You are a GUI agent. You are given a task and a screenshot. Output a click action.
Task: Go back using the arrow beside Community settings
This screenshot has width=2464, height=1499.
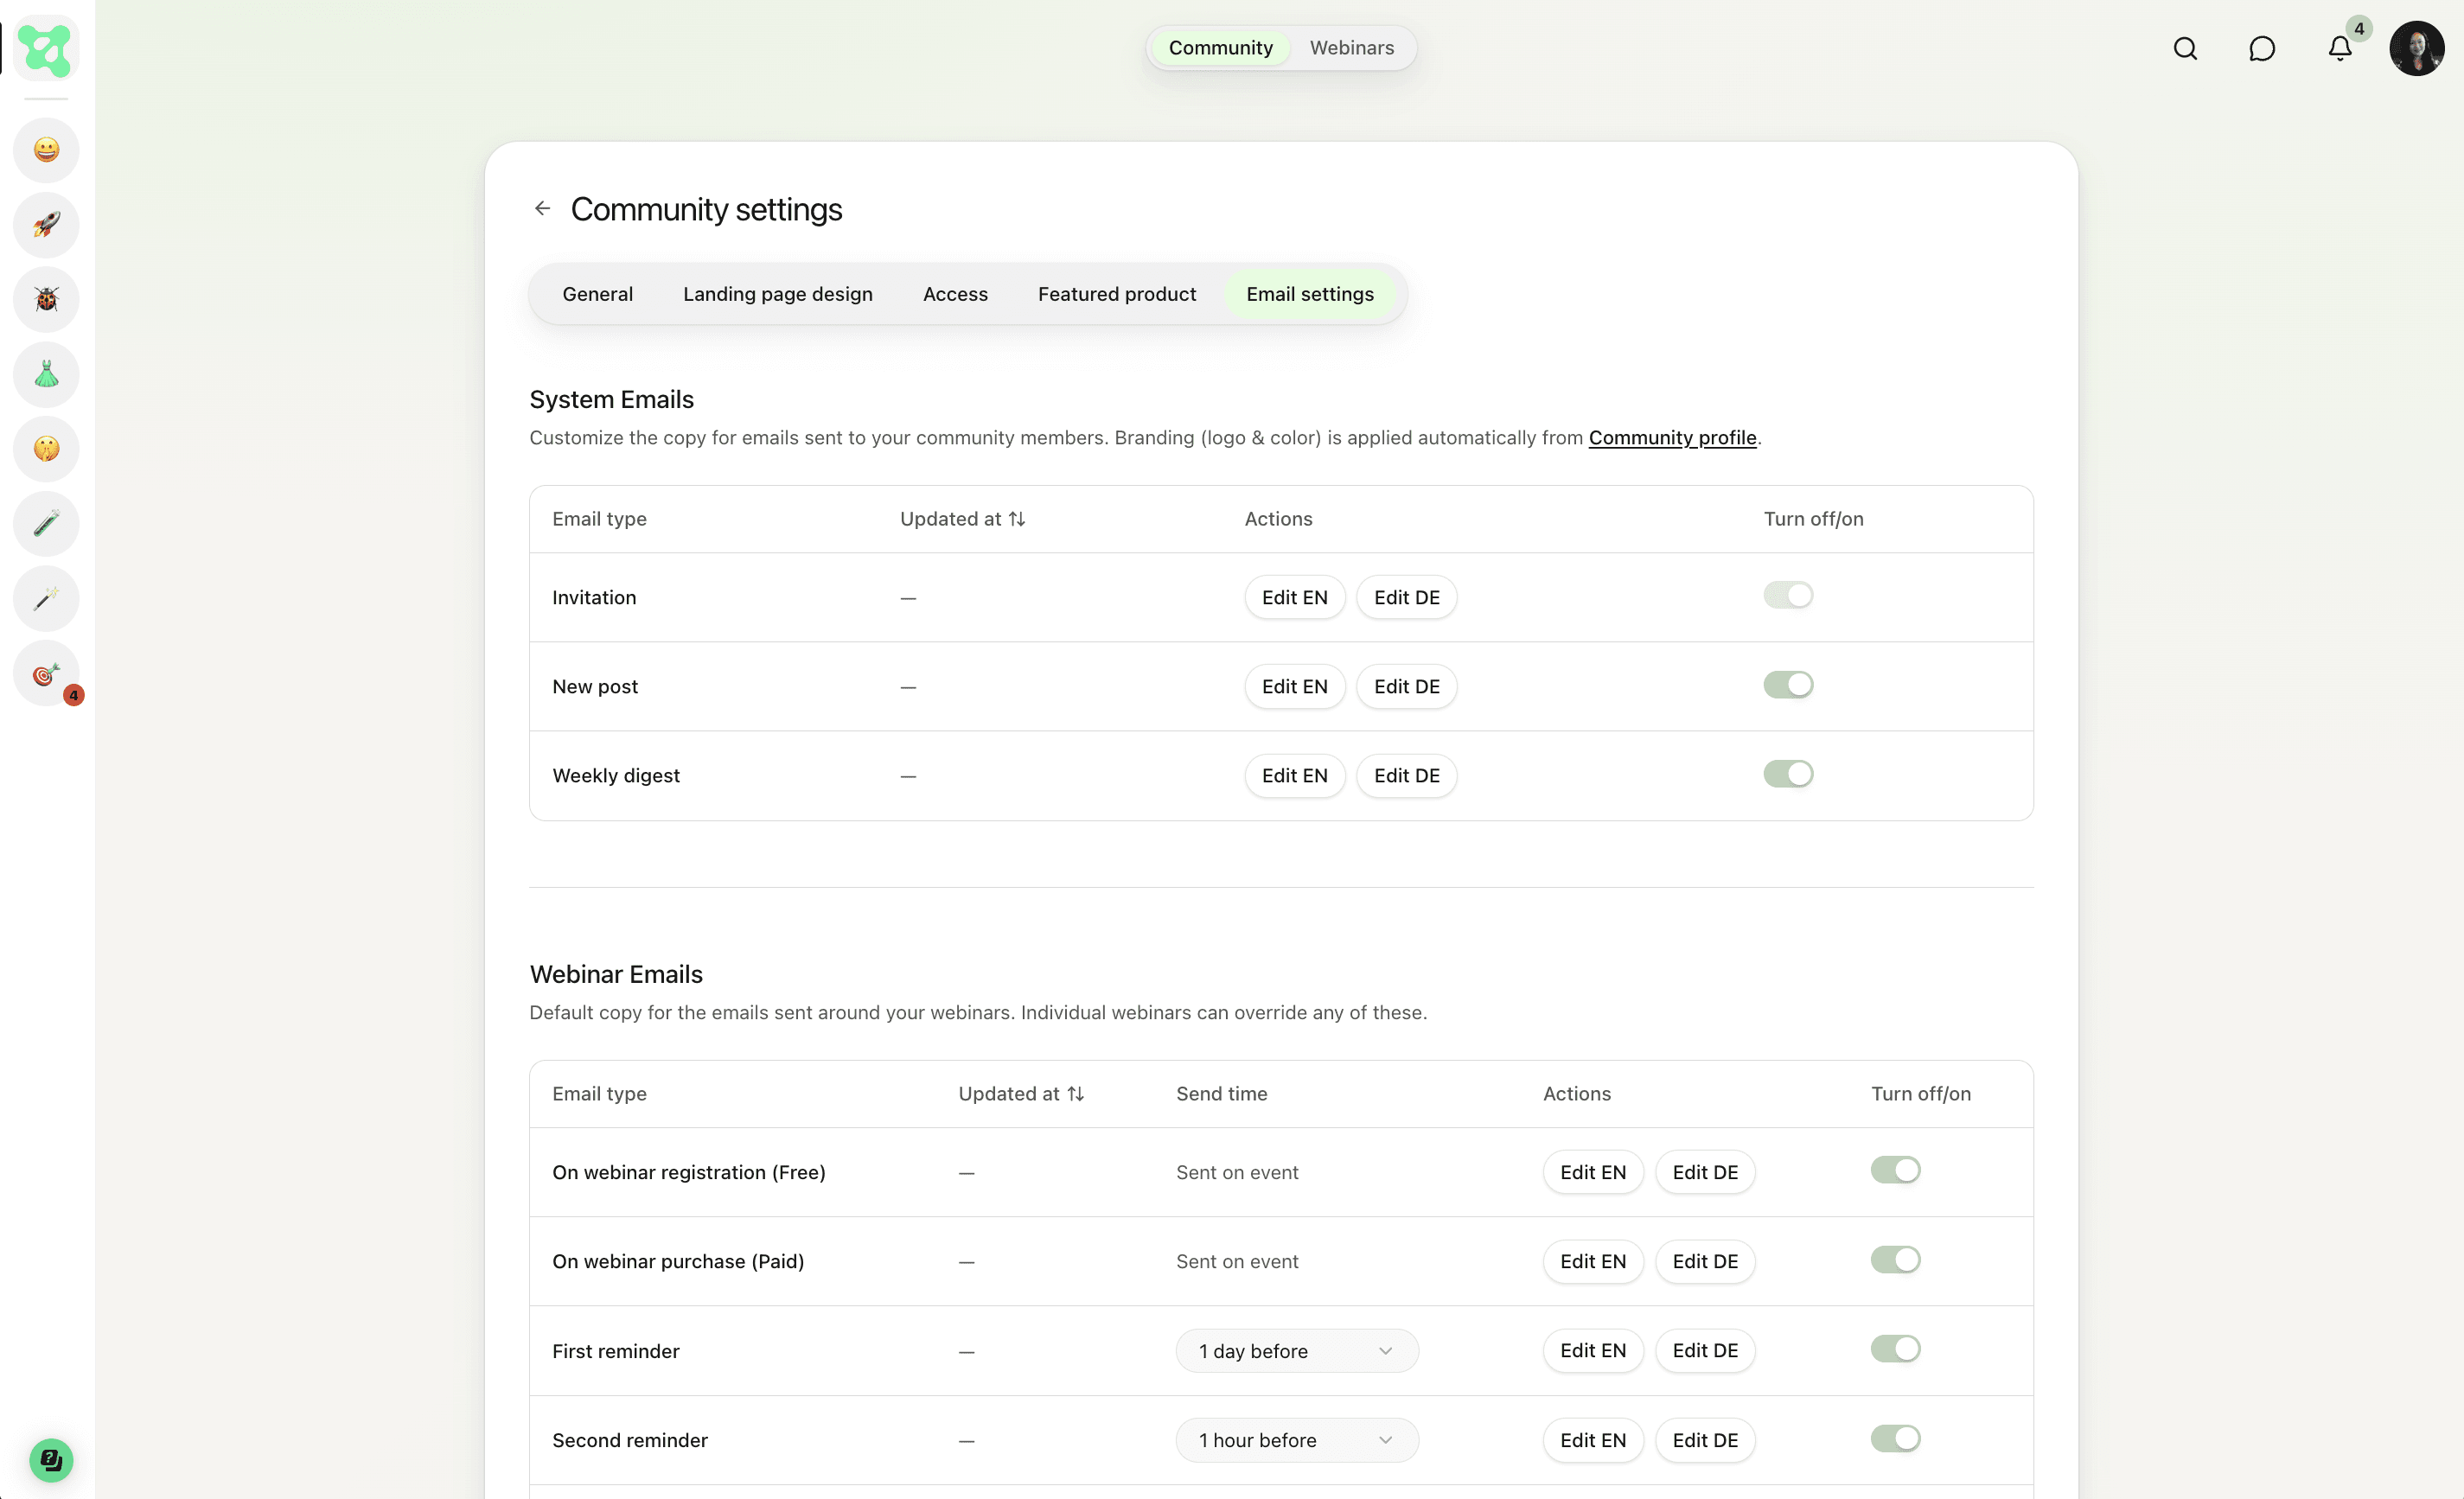pos(542,208)
